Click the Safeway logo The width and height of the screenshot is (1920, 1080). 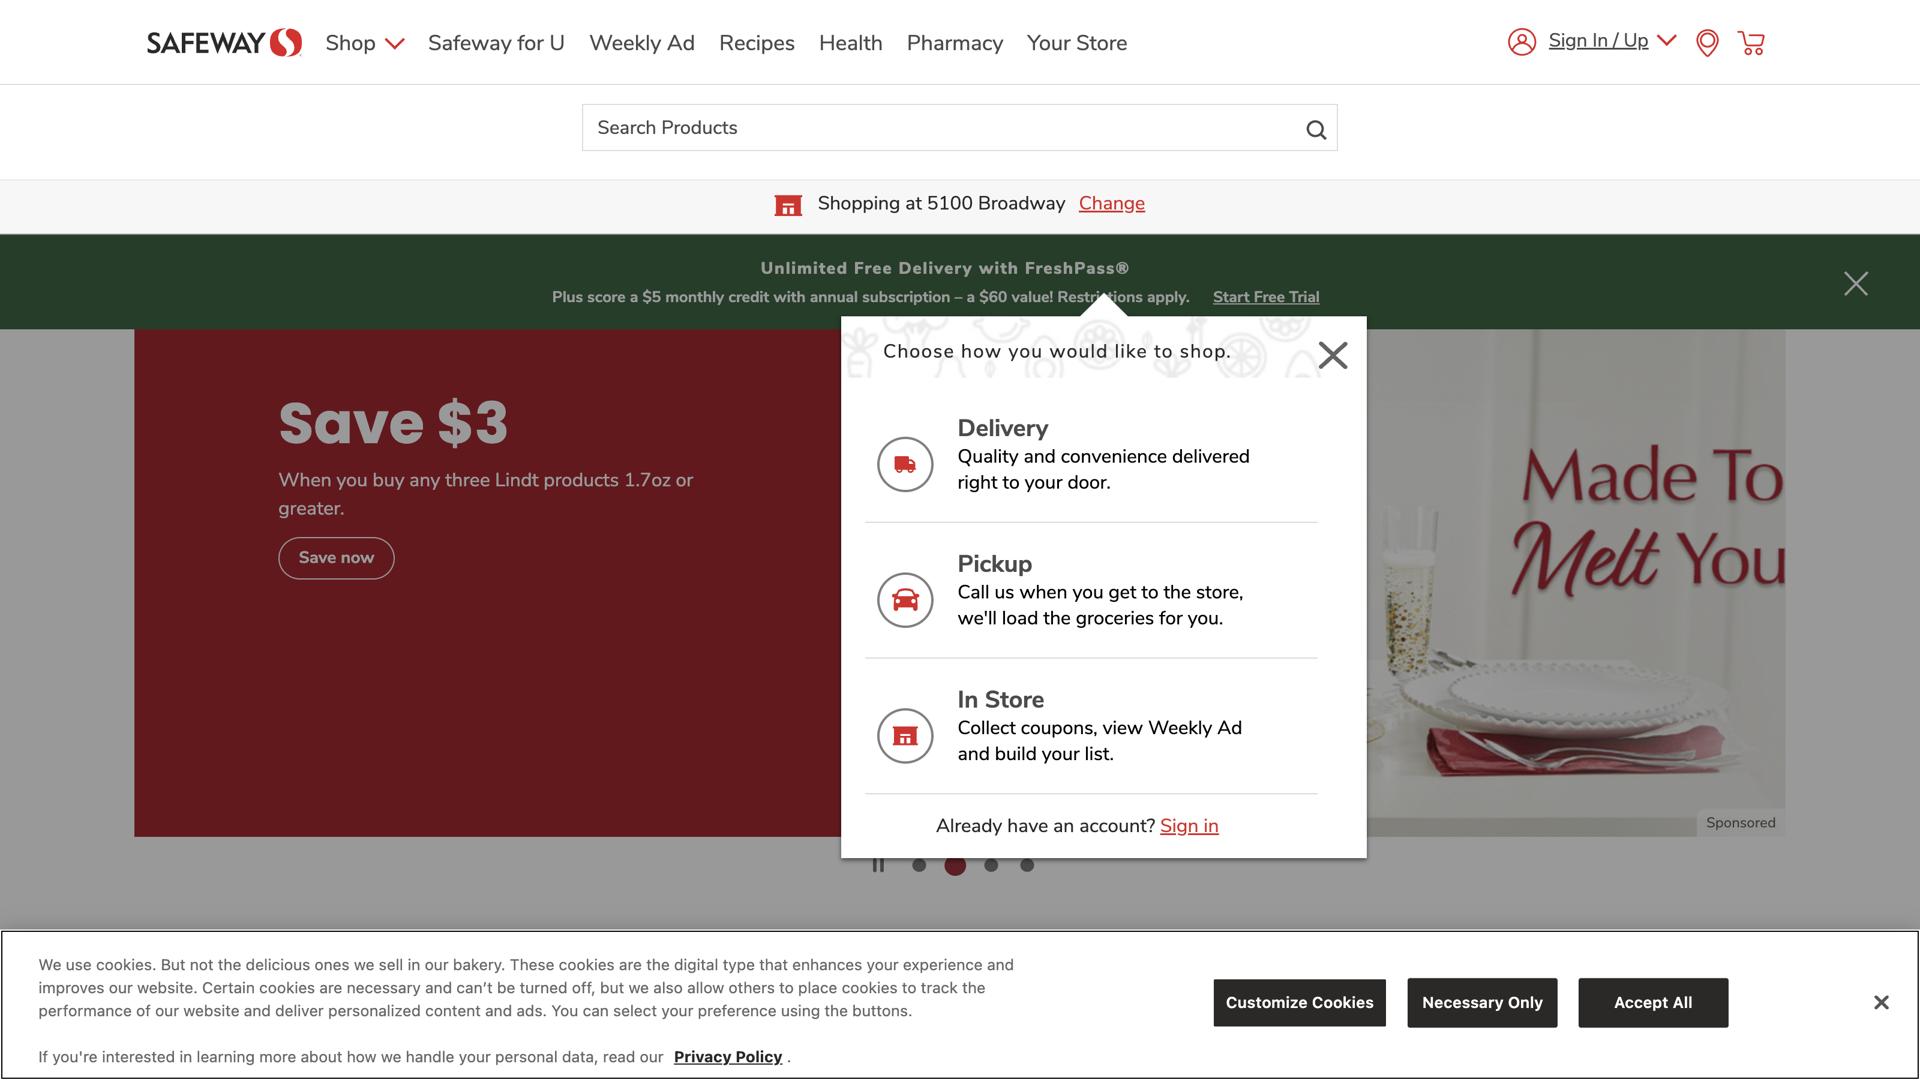click(x=224, y=43)
